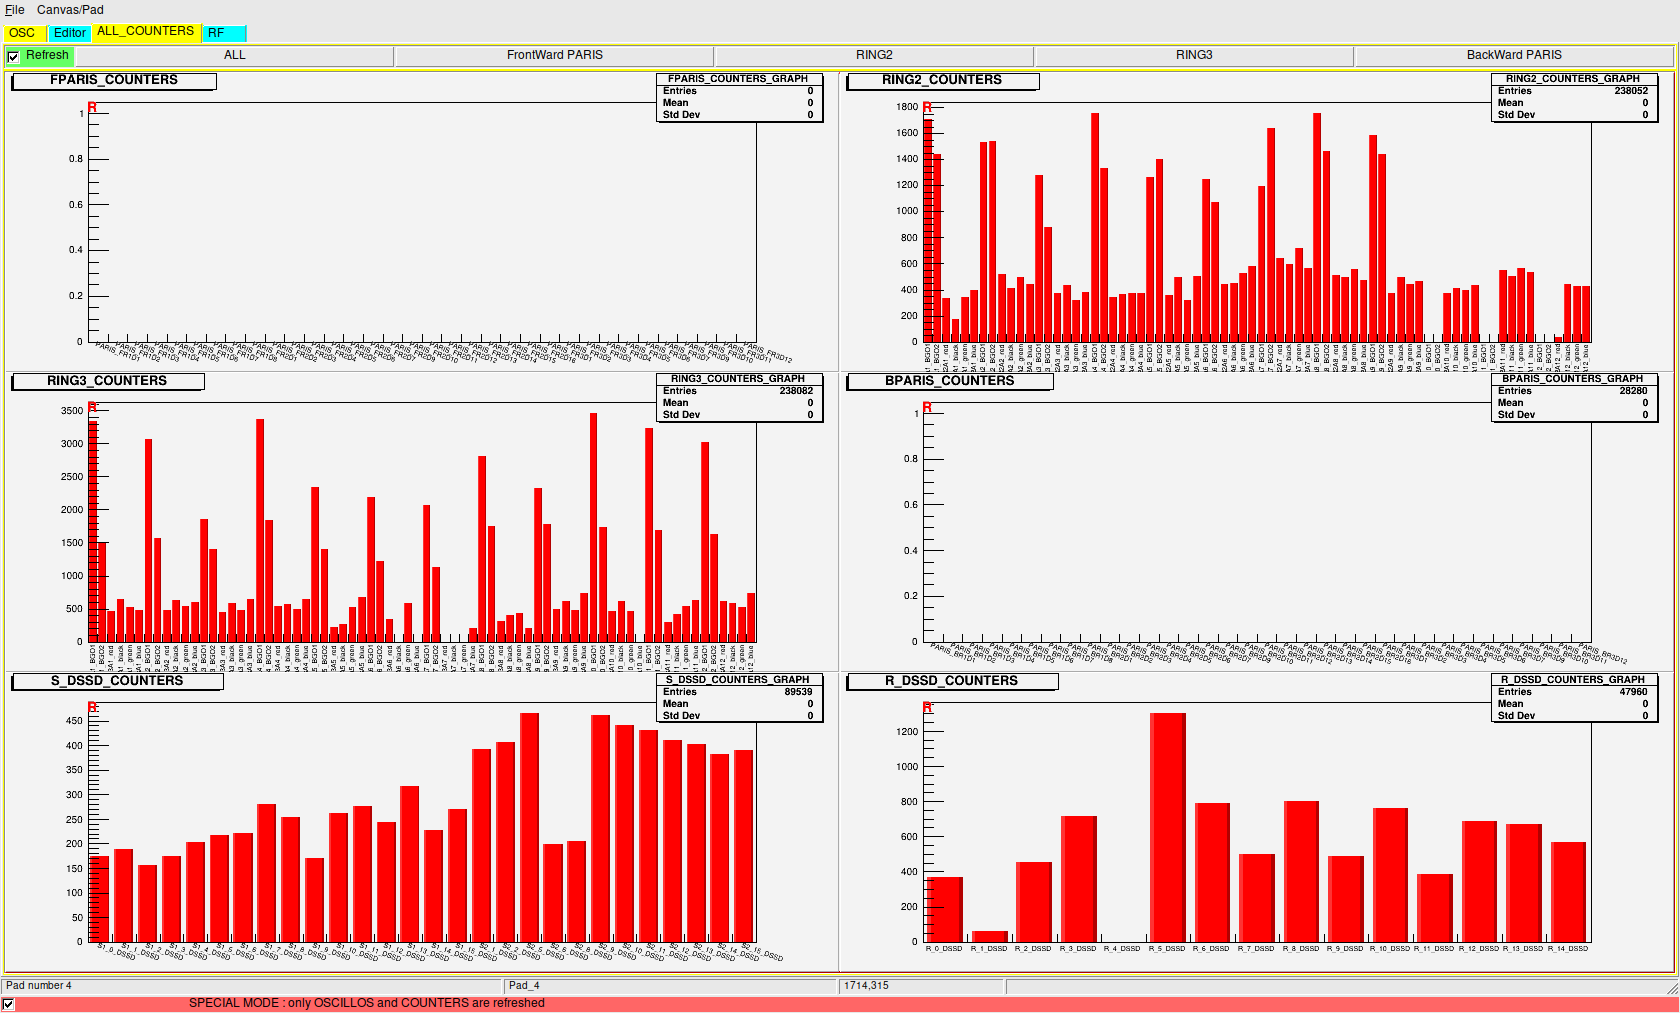Toggle the green Refresh checkbox

(x=13, y=56)
